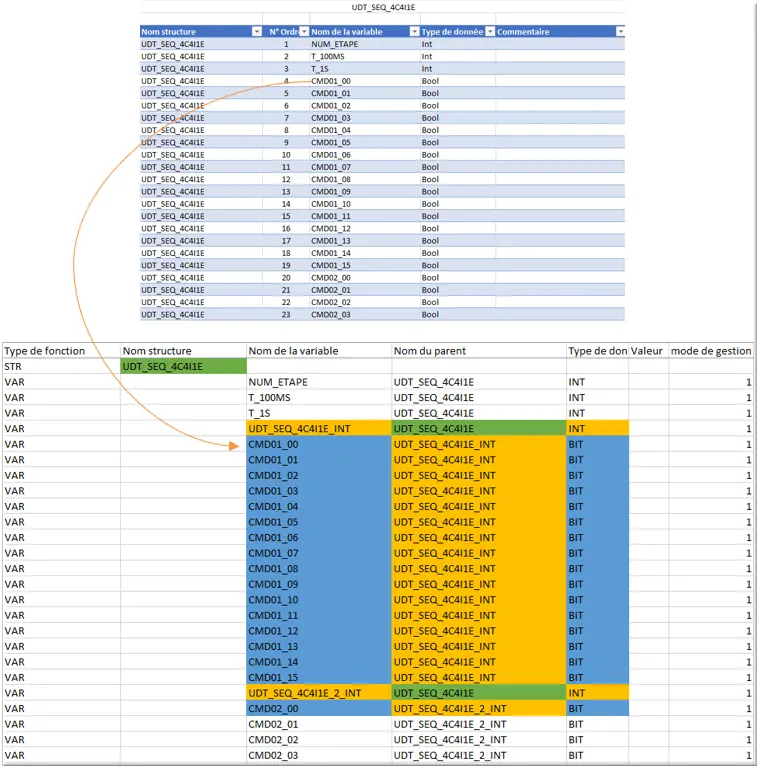
Task: Open the N° Ordre filter dropdown
Action: coord(304,32)
